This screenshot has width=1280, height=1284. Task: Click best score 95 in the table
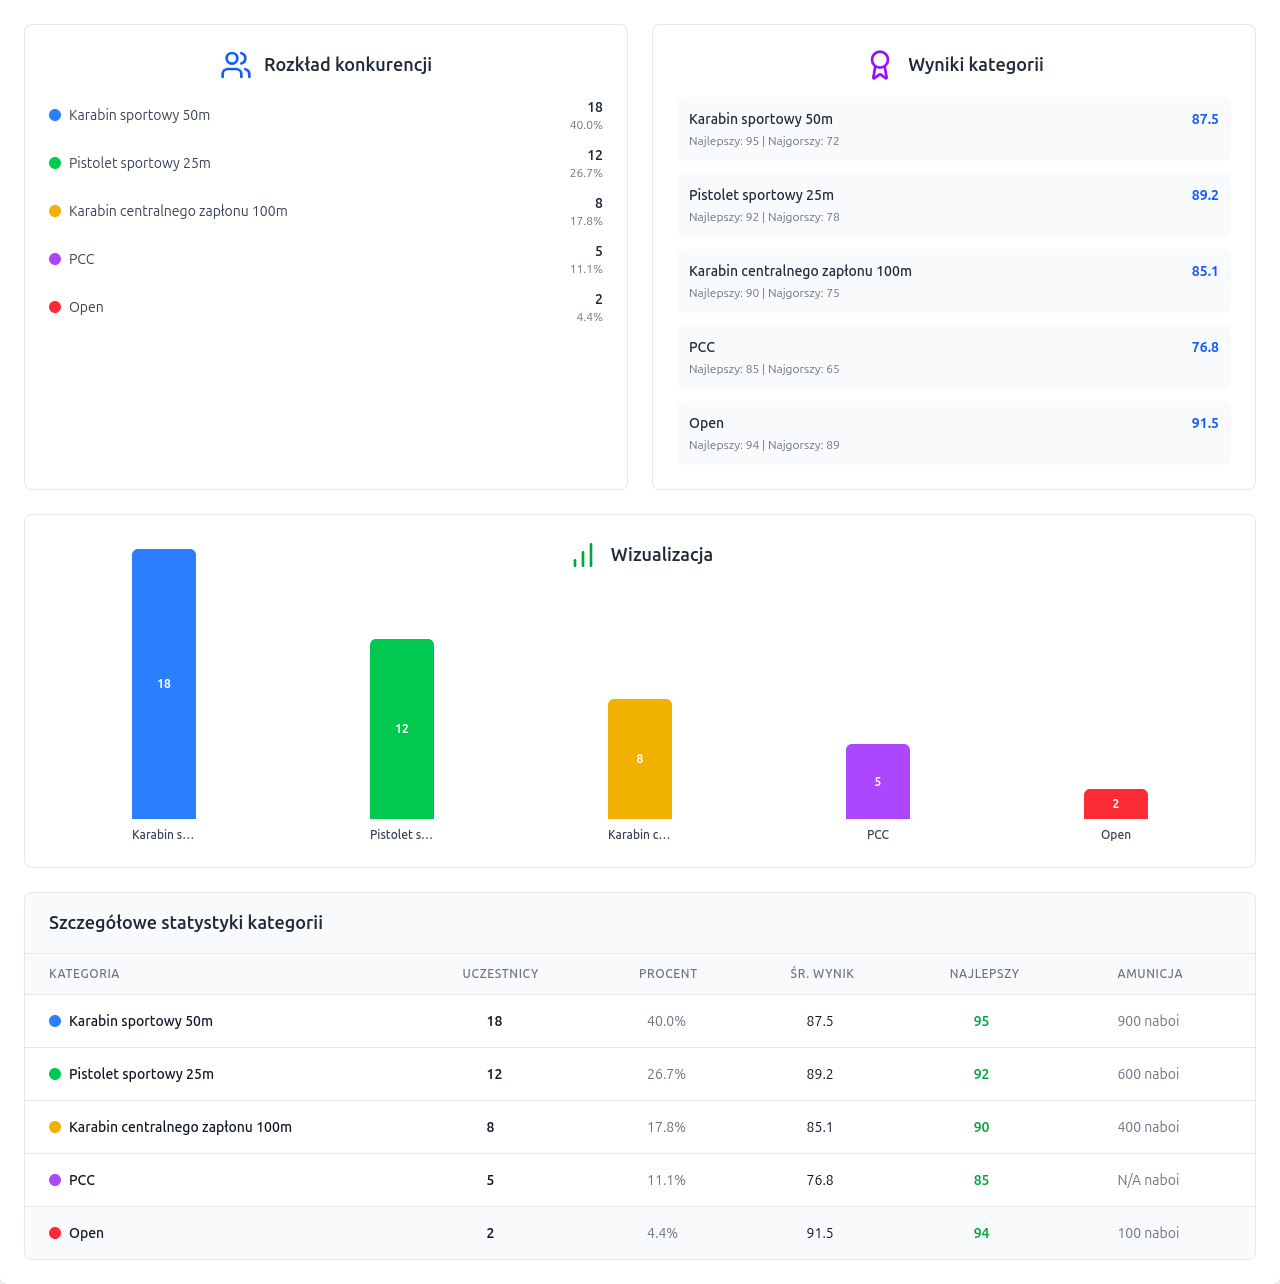point(981,1021)
